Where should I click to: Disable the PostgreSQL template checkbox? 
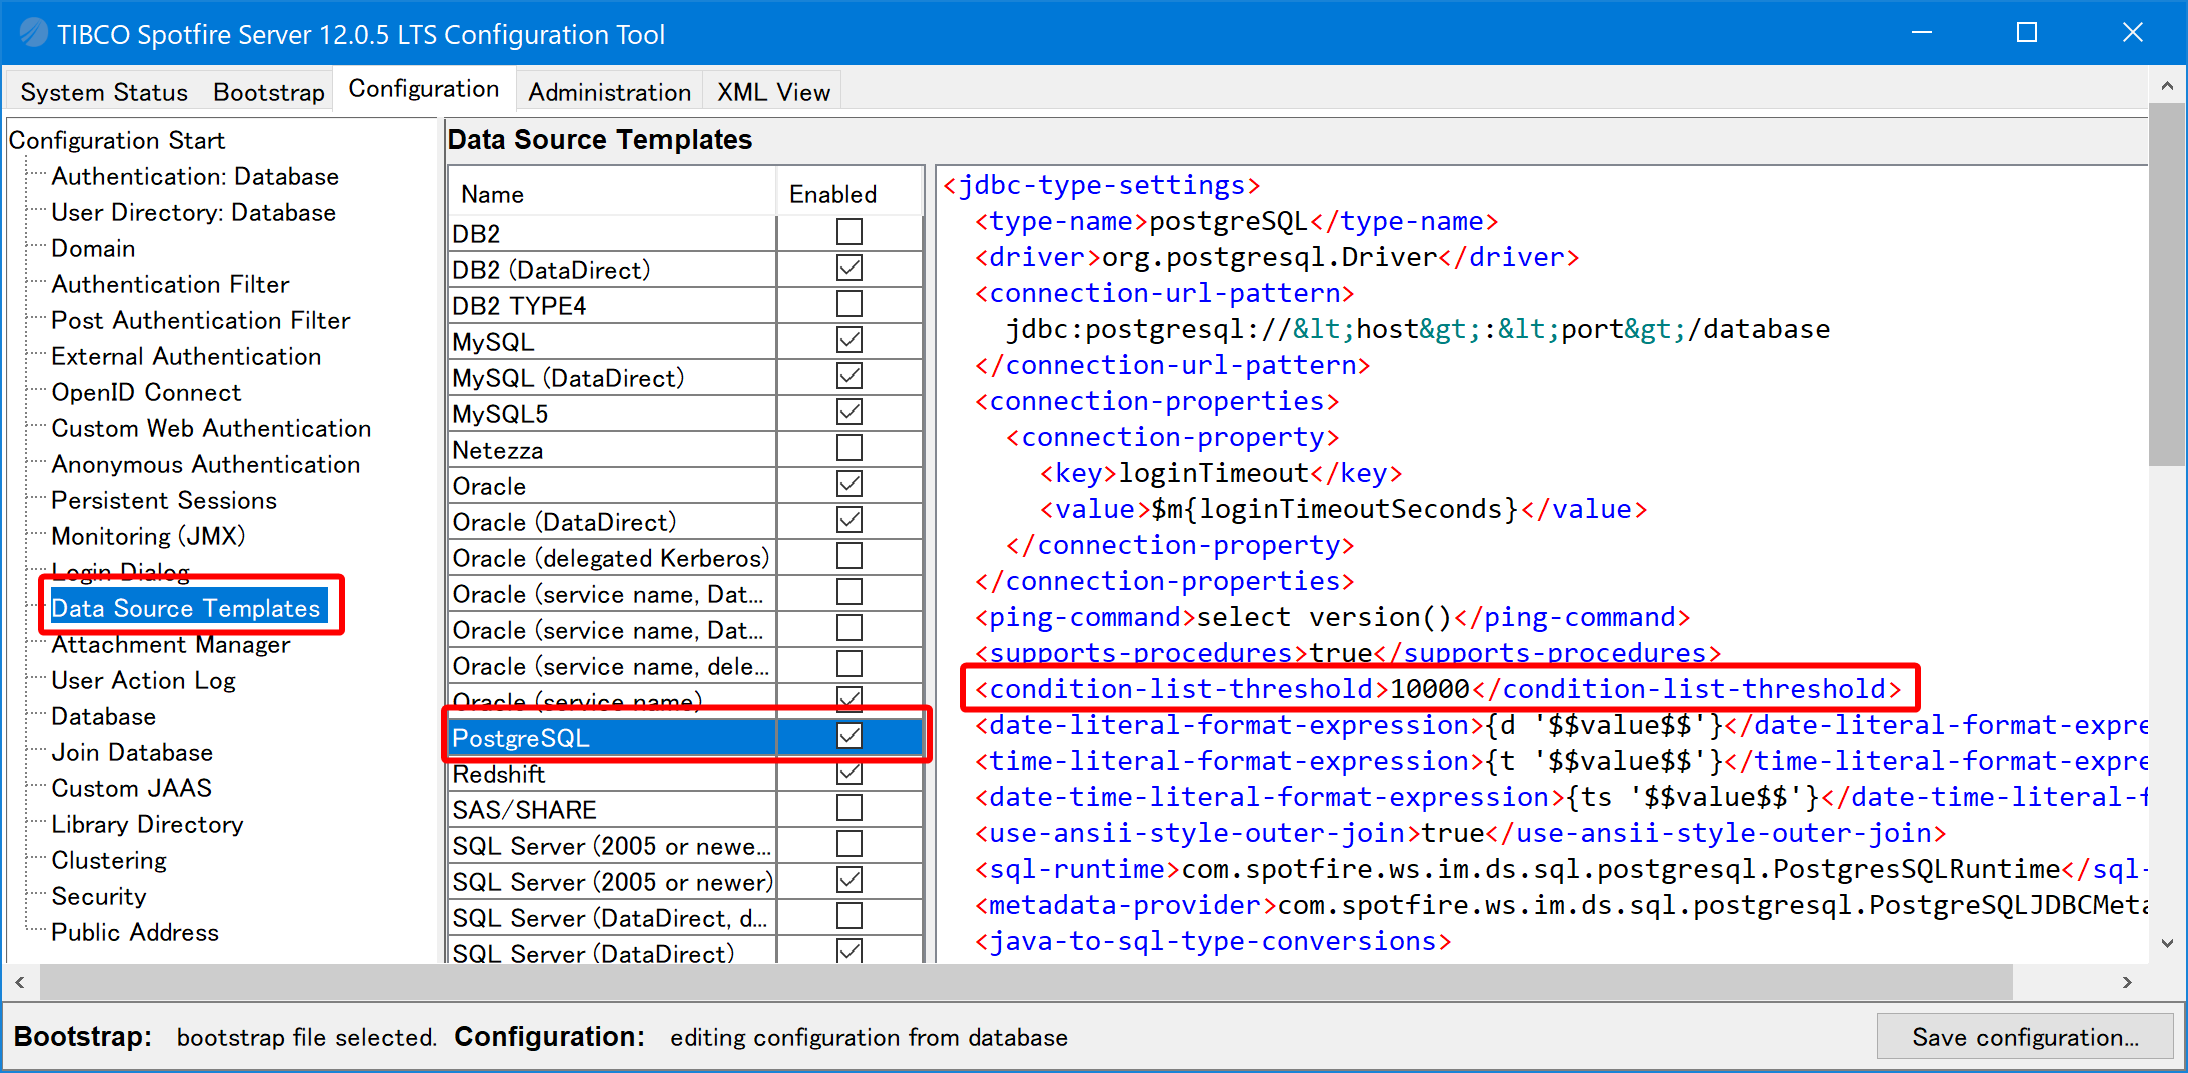[x=849, y=736]
